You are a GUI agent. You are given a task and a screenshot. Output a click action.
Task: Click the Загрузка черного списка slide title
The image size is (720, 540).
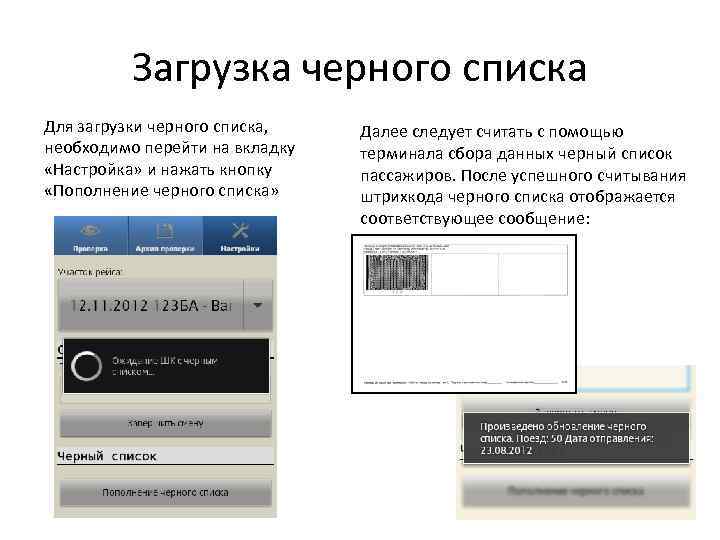(360, 69)
